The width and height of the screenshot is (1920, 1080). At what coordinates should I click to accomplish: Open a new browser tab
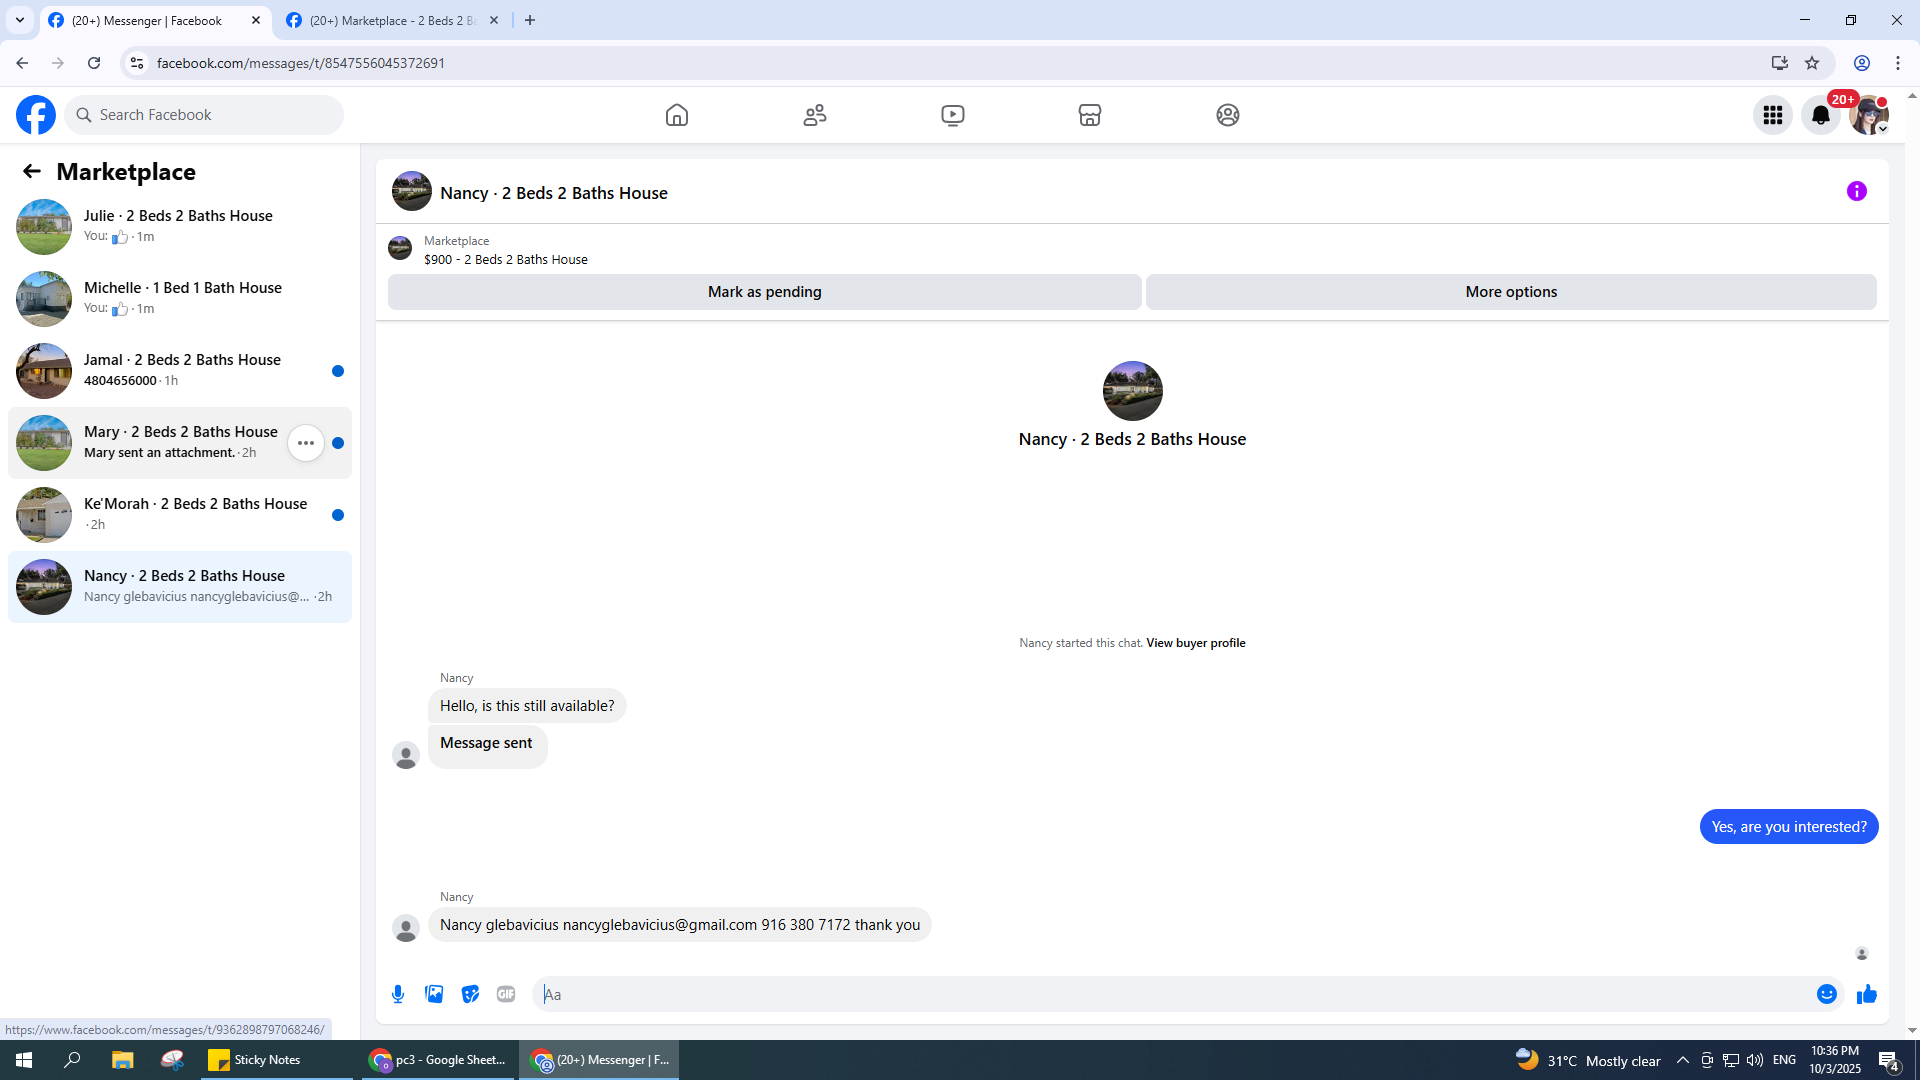tap(530, 20)
